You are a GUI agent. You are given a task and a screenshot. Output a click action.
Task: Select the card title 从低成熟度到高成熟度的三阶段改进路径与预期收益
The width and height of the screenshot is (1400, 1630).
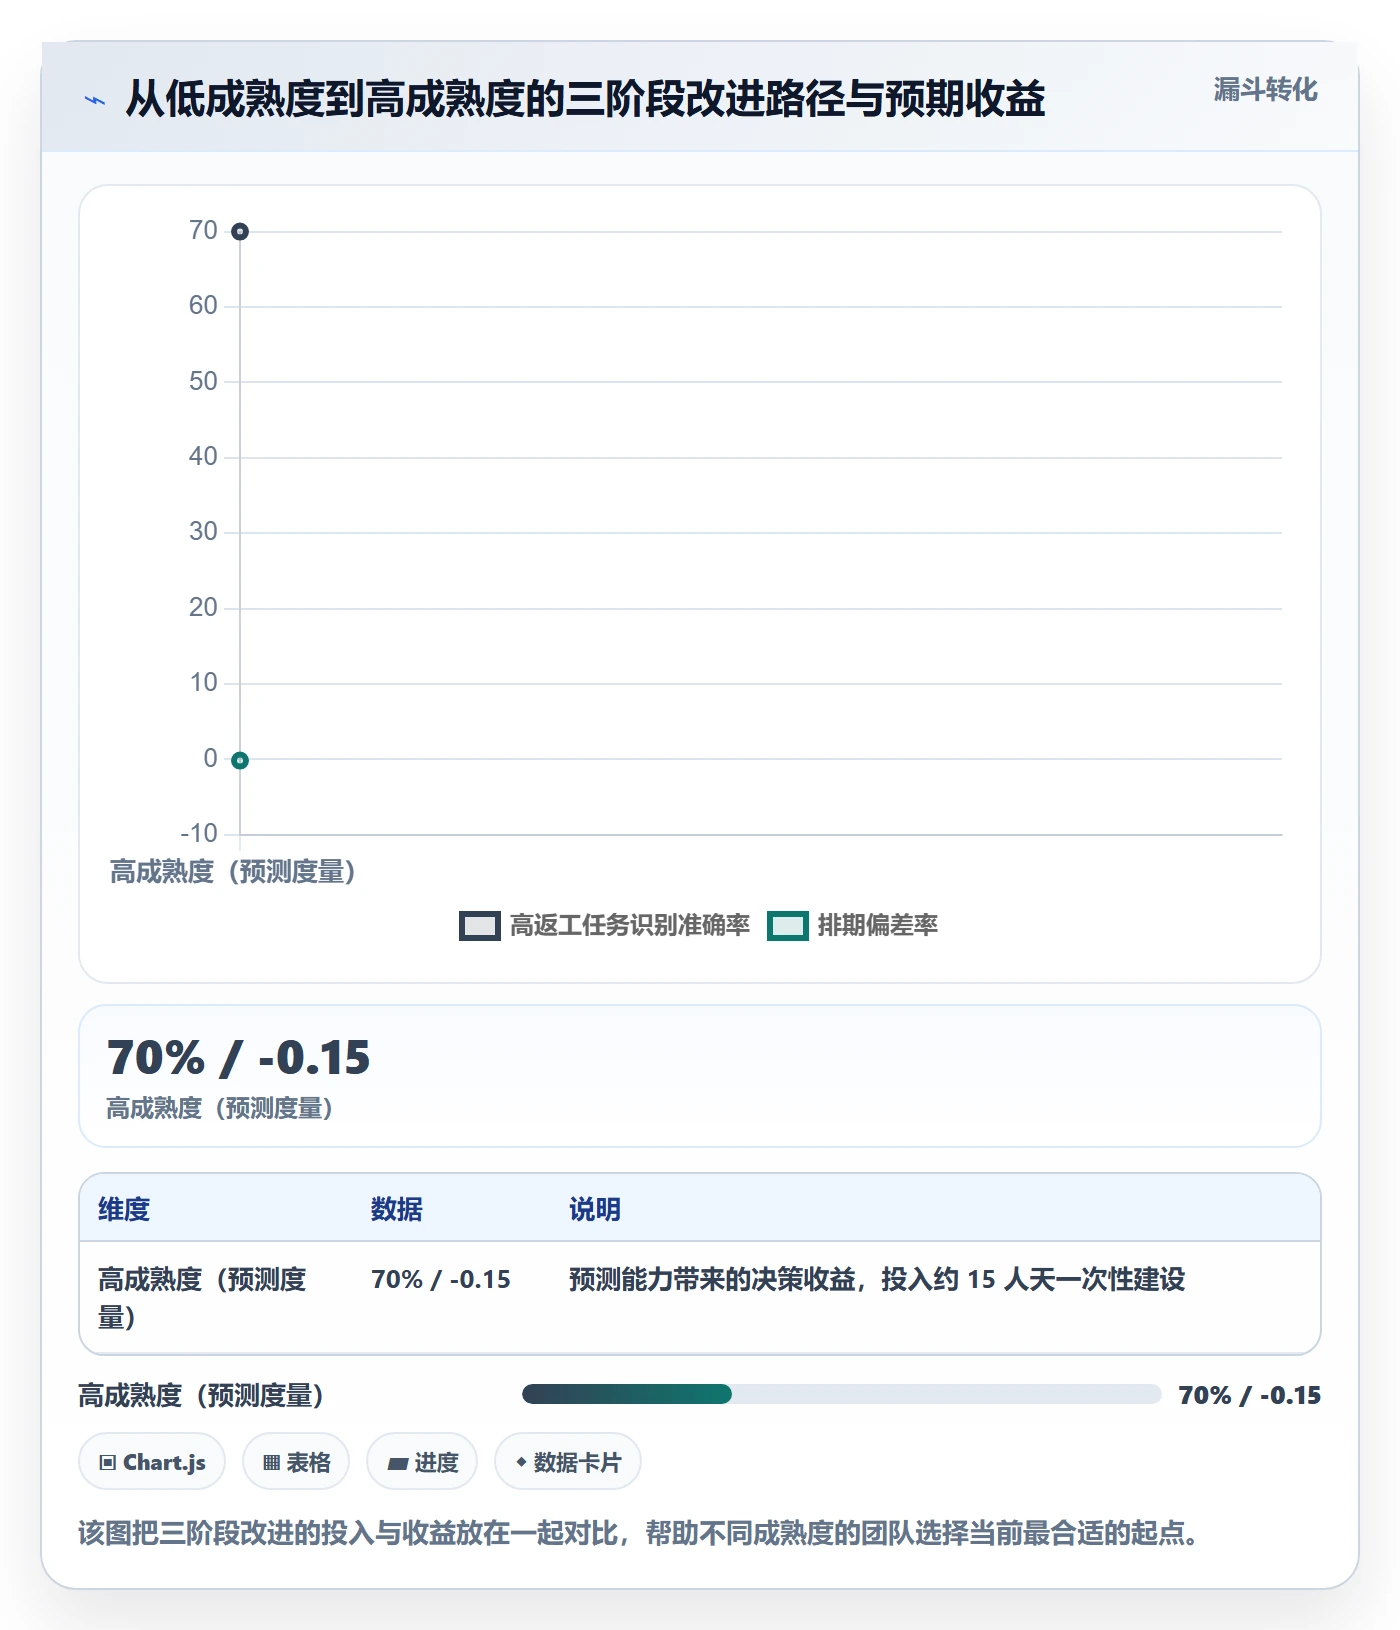coord(585,99)
